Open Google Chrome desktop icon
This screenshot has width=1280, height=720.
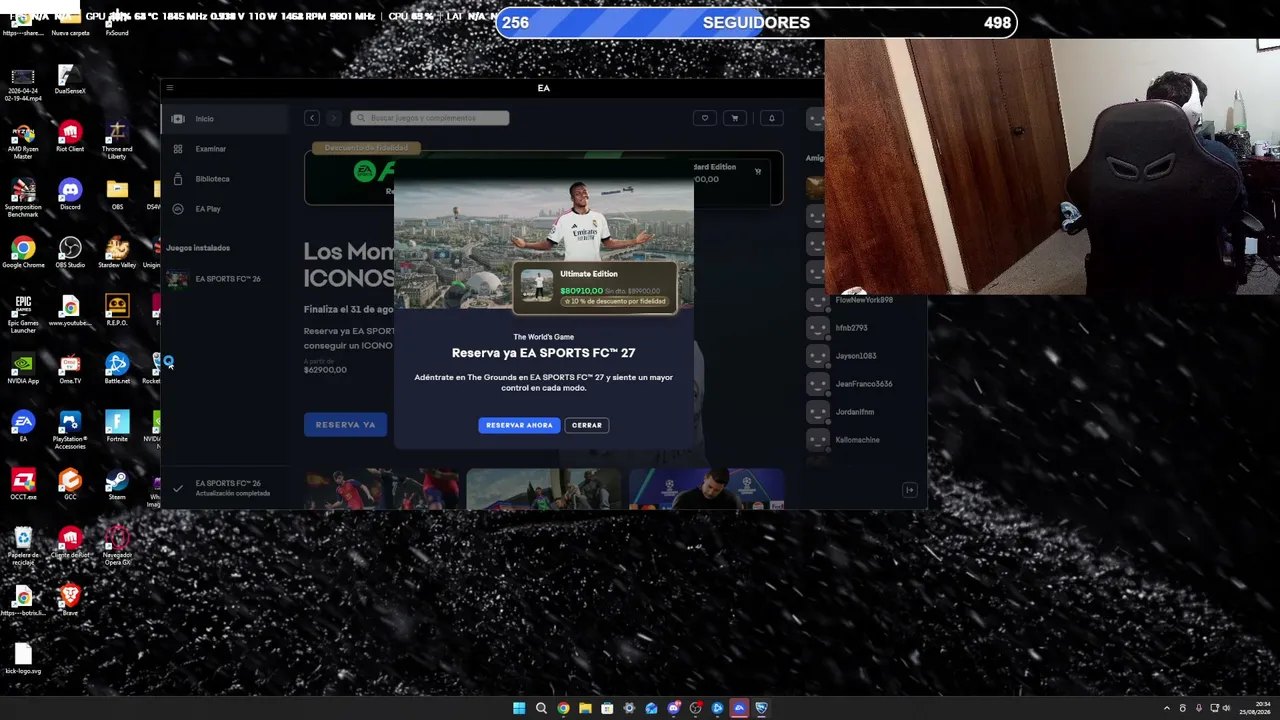pos(23,253)
